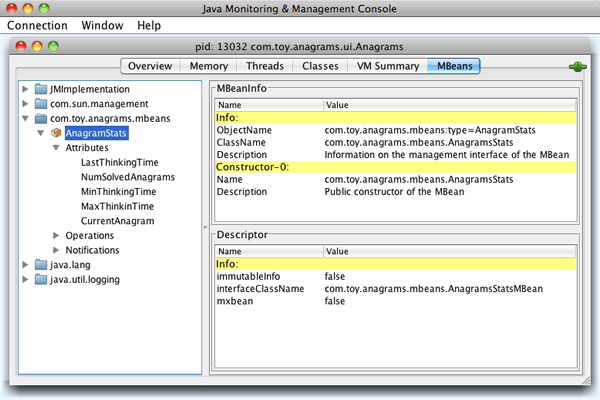Expand the java.lang tree node
The image size is (600, 400).
point(25,265)
